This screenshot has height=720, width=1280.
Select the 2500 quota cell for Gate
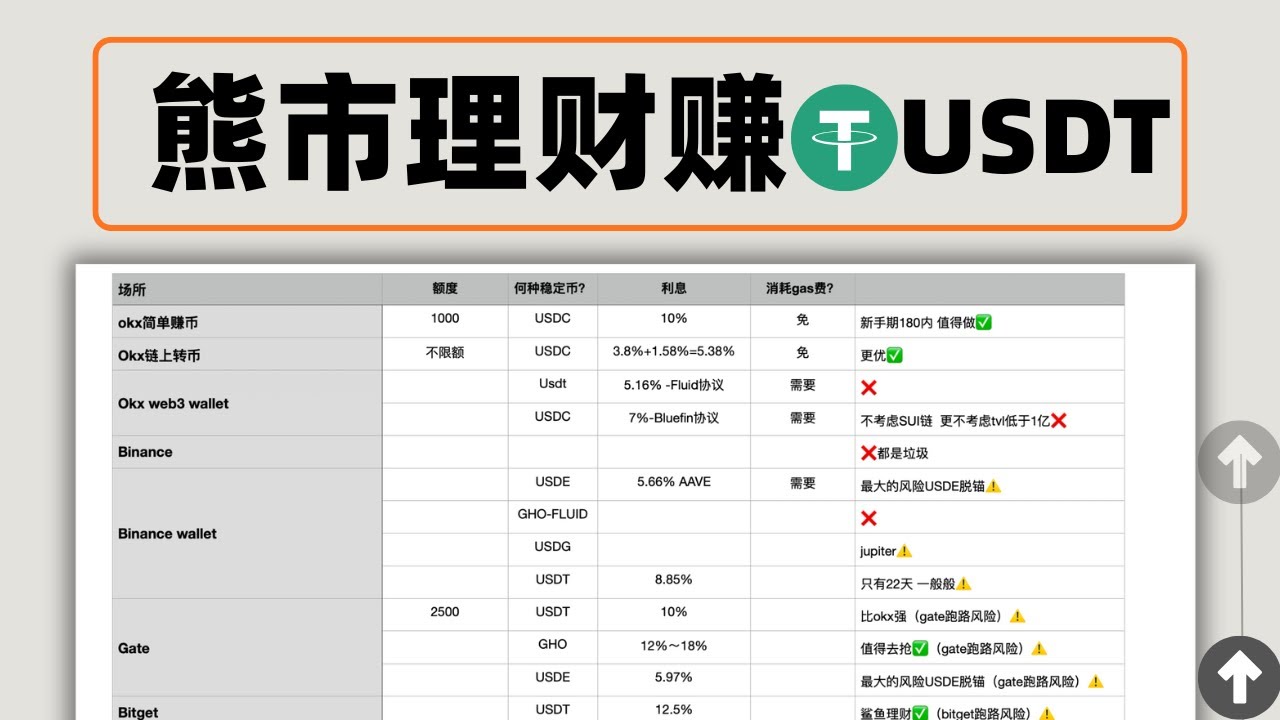(445, 612)
